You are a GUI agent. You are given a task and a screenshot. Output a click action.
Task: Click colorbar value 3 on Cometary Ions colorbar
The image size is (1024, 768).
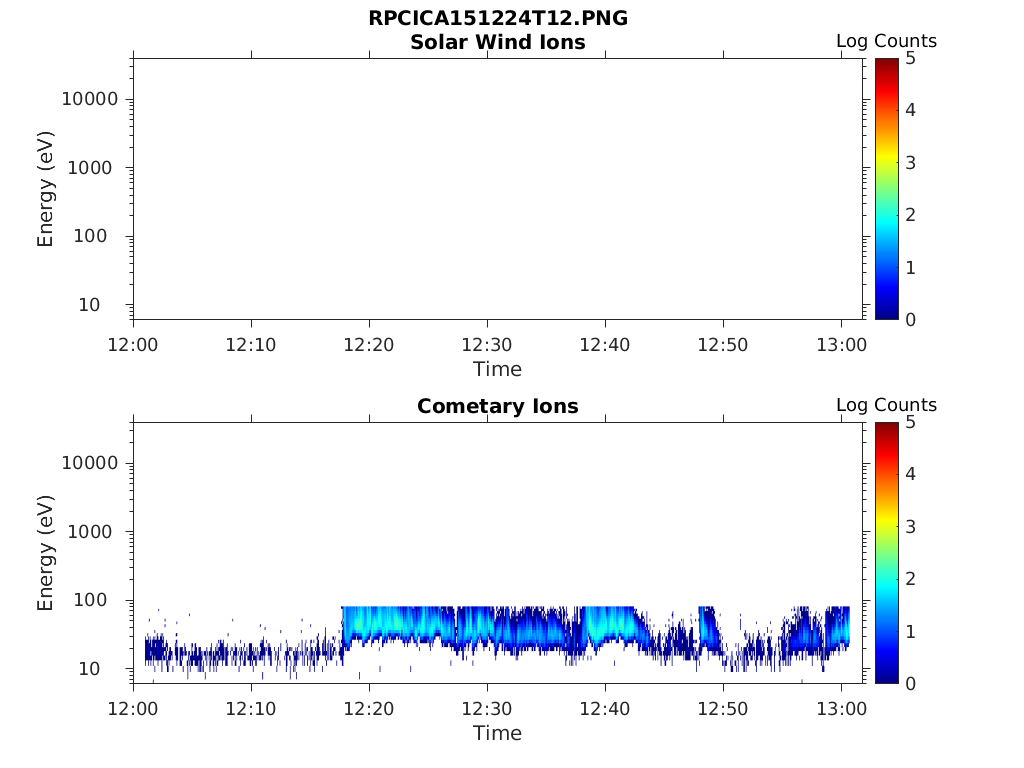point(910,526)
